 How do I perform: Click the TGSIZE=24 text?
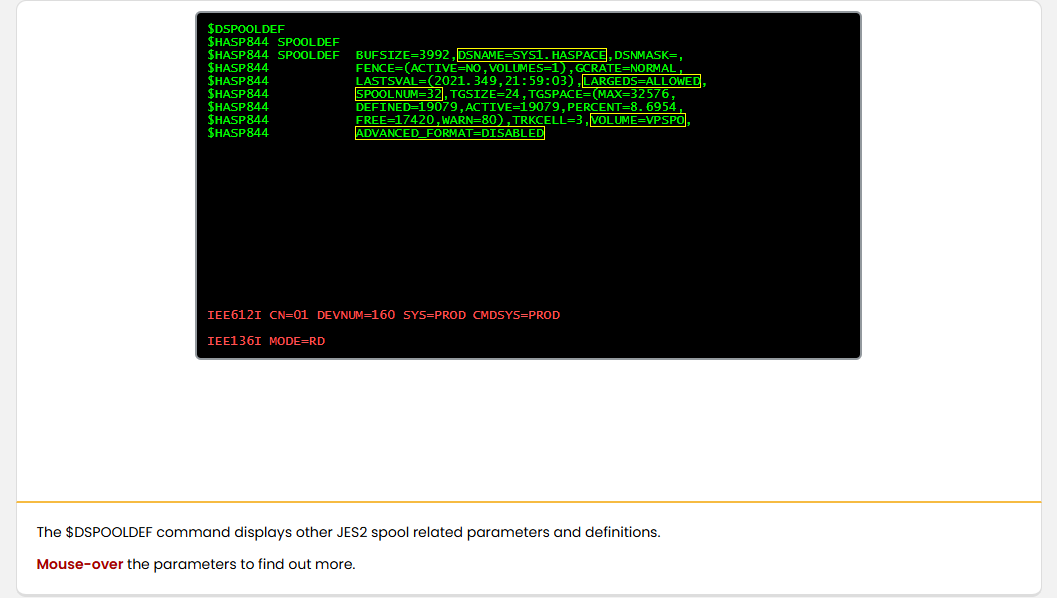click(485, 94)
